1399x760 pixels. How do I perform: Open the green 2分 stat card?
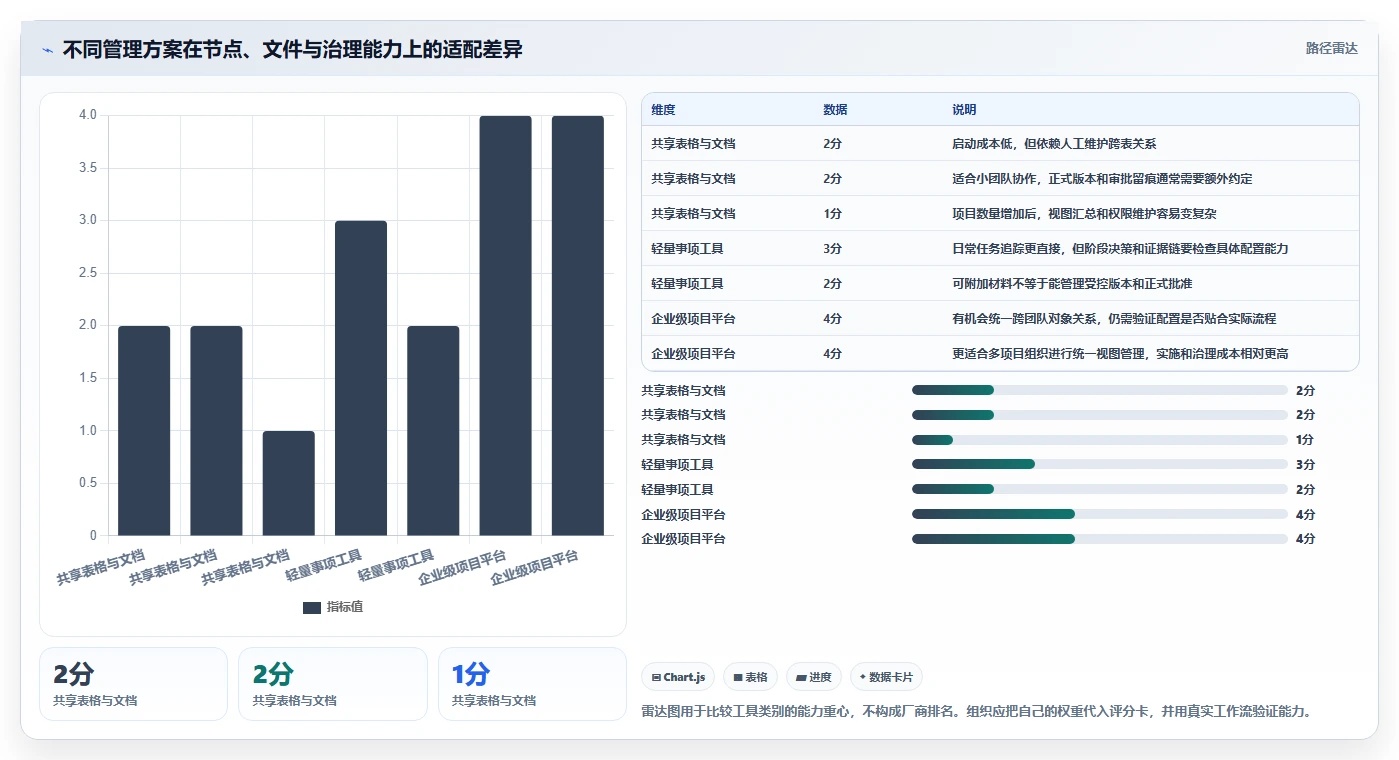pyautogui.click(x=333, y=684)
